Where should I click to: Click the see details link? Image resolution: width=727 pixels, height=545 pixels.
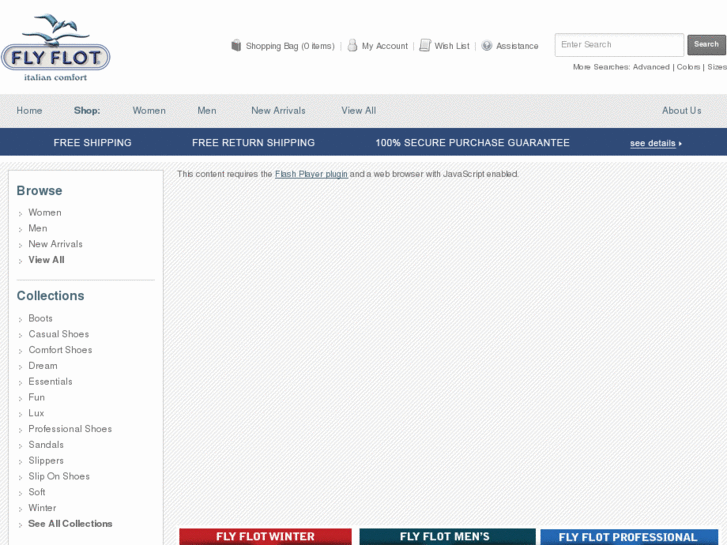pyautogui.click(x=653, y=143)
